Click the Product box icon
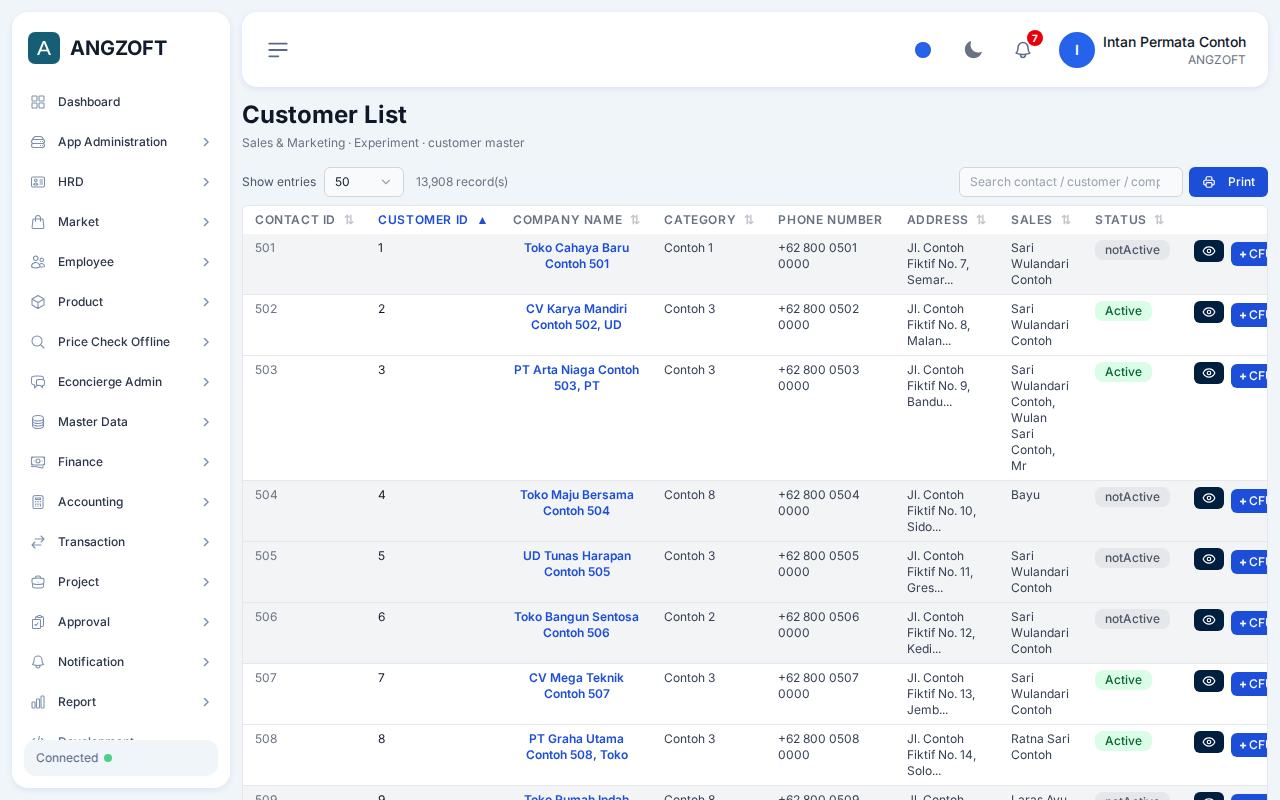 pyautogui.click(x=38, y=302)
